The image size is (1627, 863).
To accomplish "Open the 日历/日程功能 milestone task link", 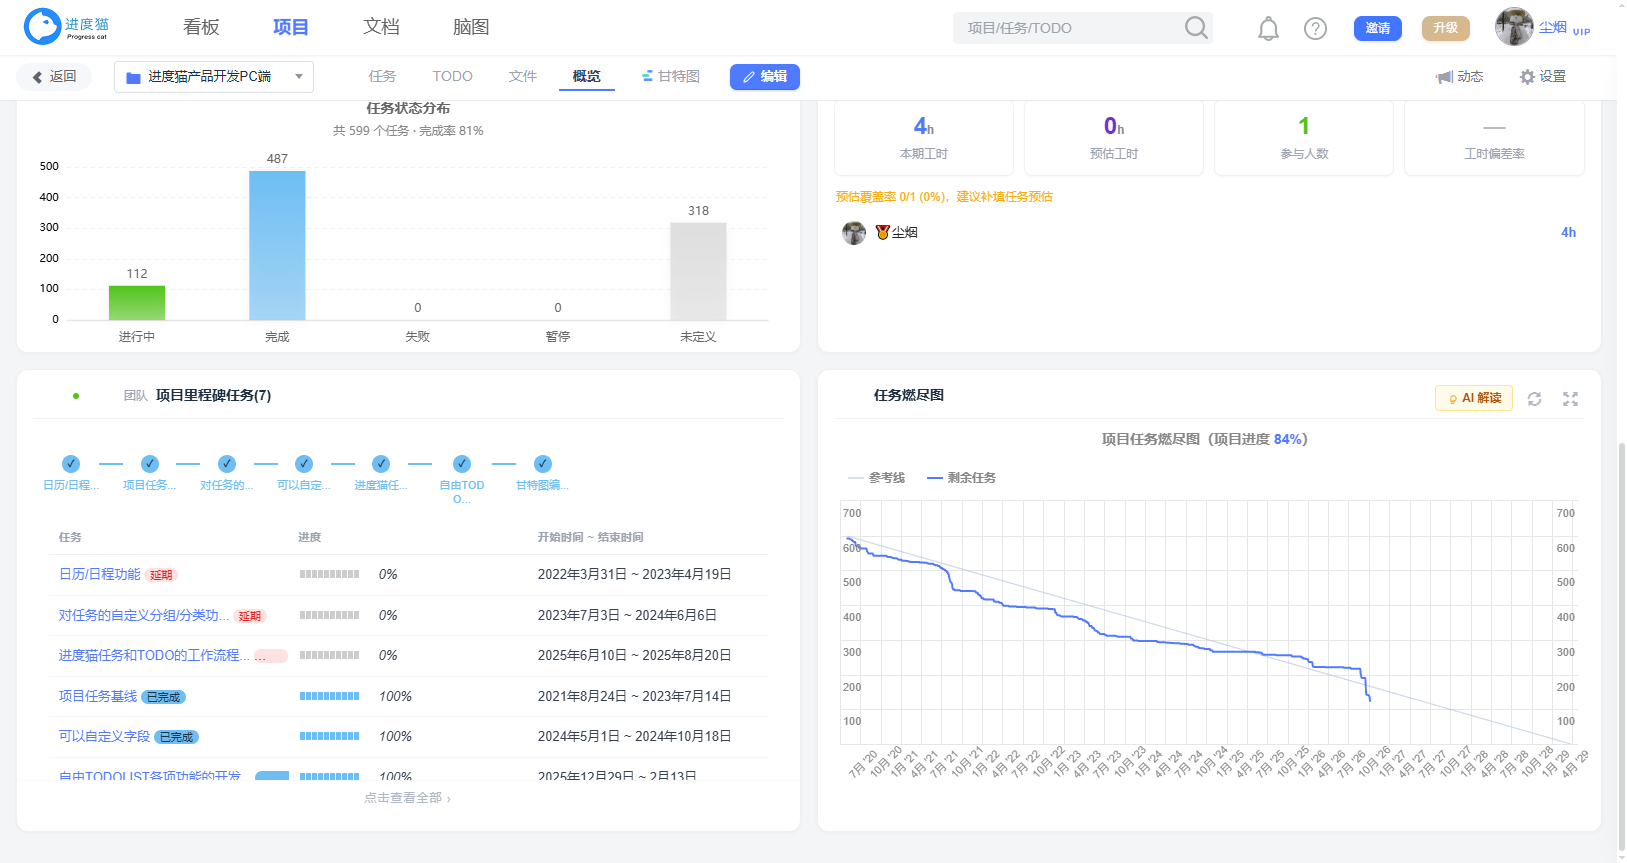I will pos(100,575).
